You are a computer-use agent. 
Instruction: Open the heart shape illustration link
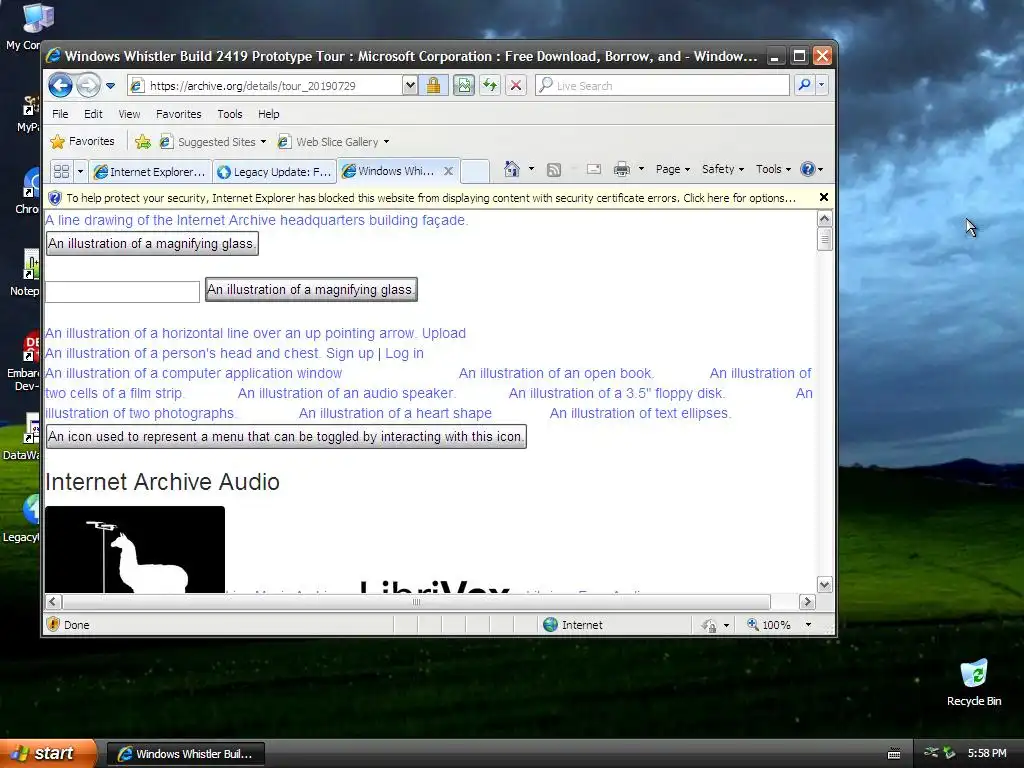tap(395, 413)
